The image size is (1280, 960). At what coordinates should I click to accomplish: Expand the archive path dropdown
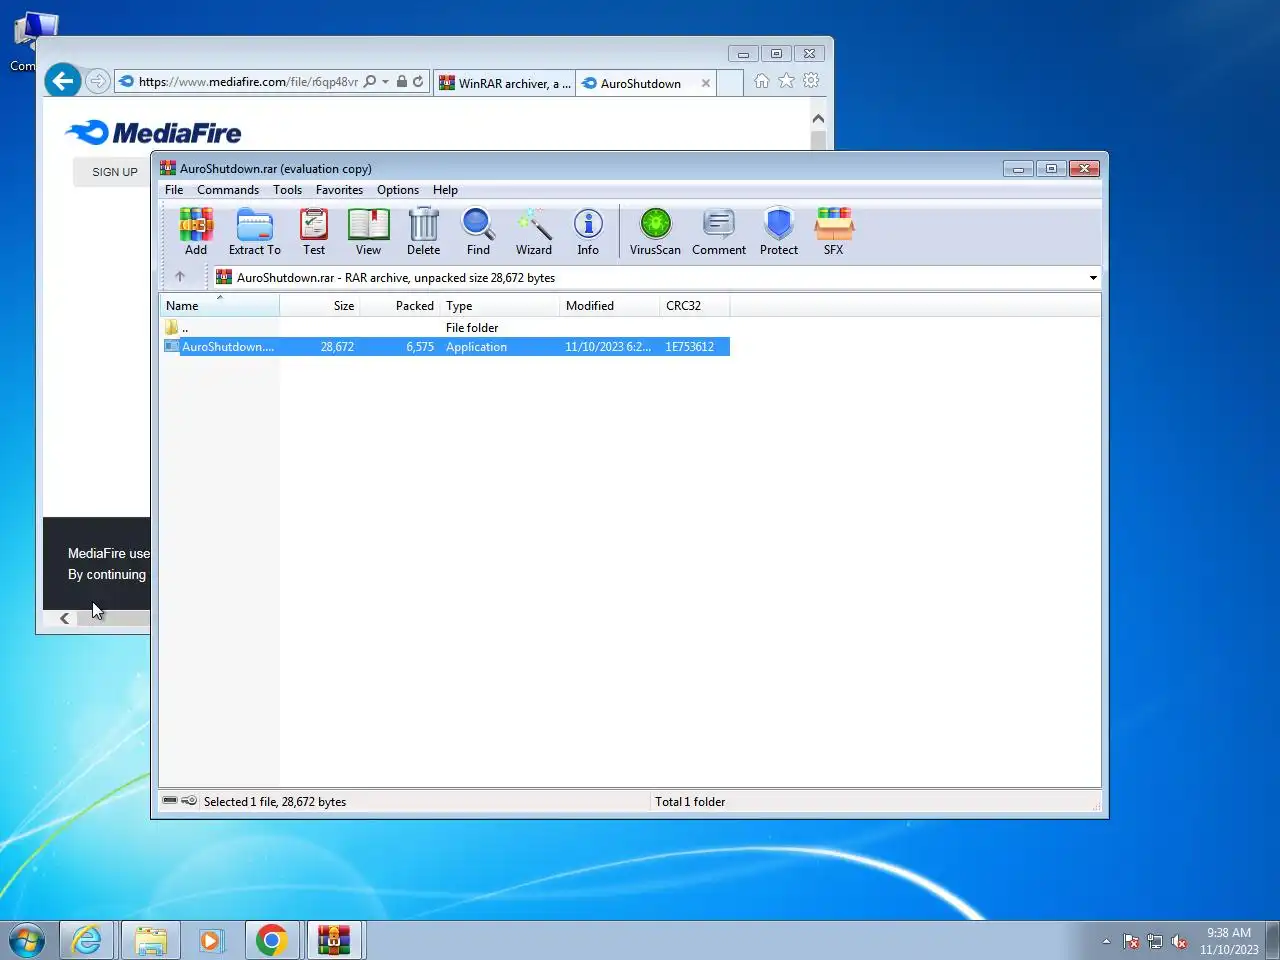[1093, 278]
